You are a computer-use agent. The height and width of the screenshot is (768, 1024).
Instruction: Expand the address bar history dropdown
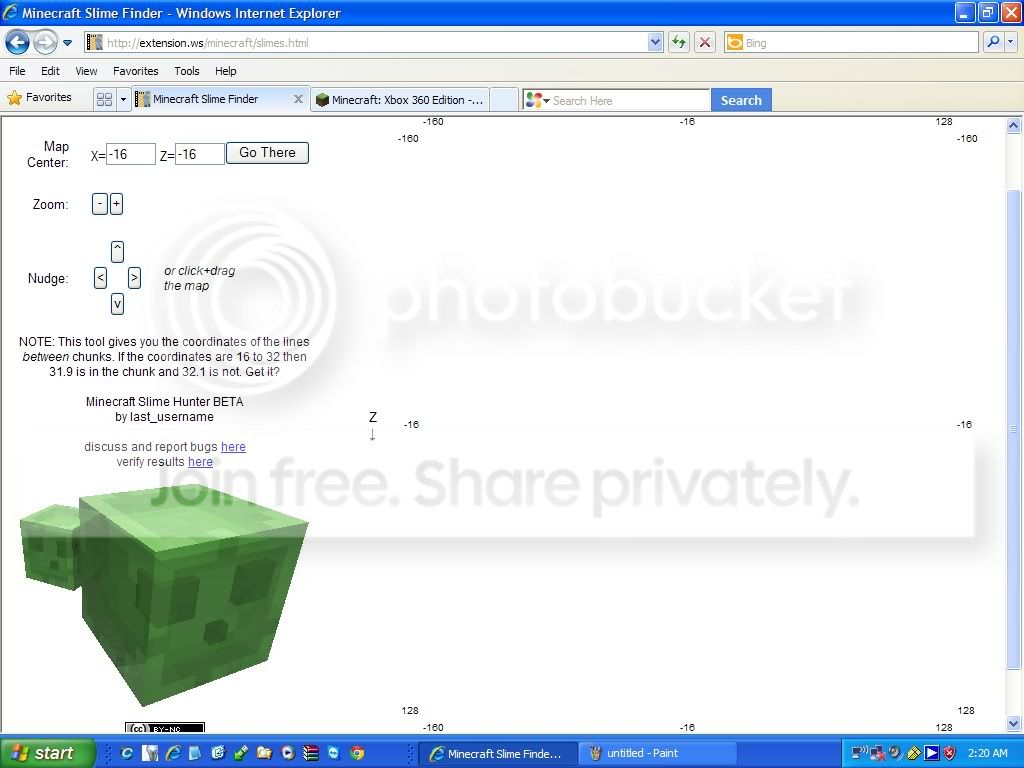pos(655,42)
